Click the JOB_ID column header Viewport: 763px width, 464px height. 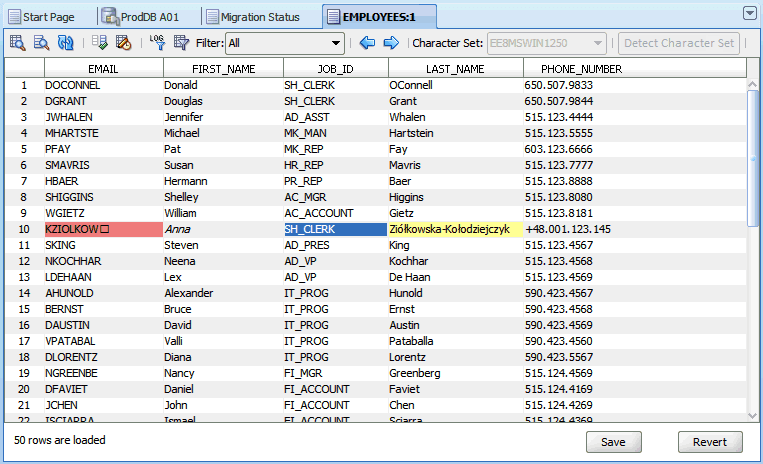pyautogui.click(x=336, y=69)
